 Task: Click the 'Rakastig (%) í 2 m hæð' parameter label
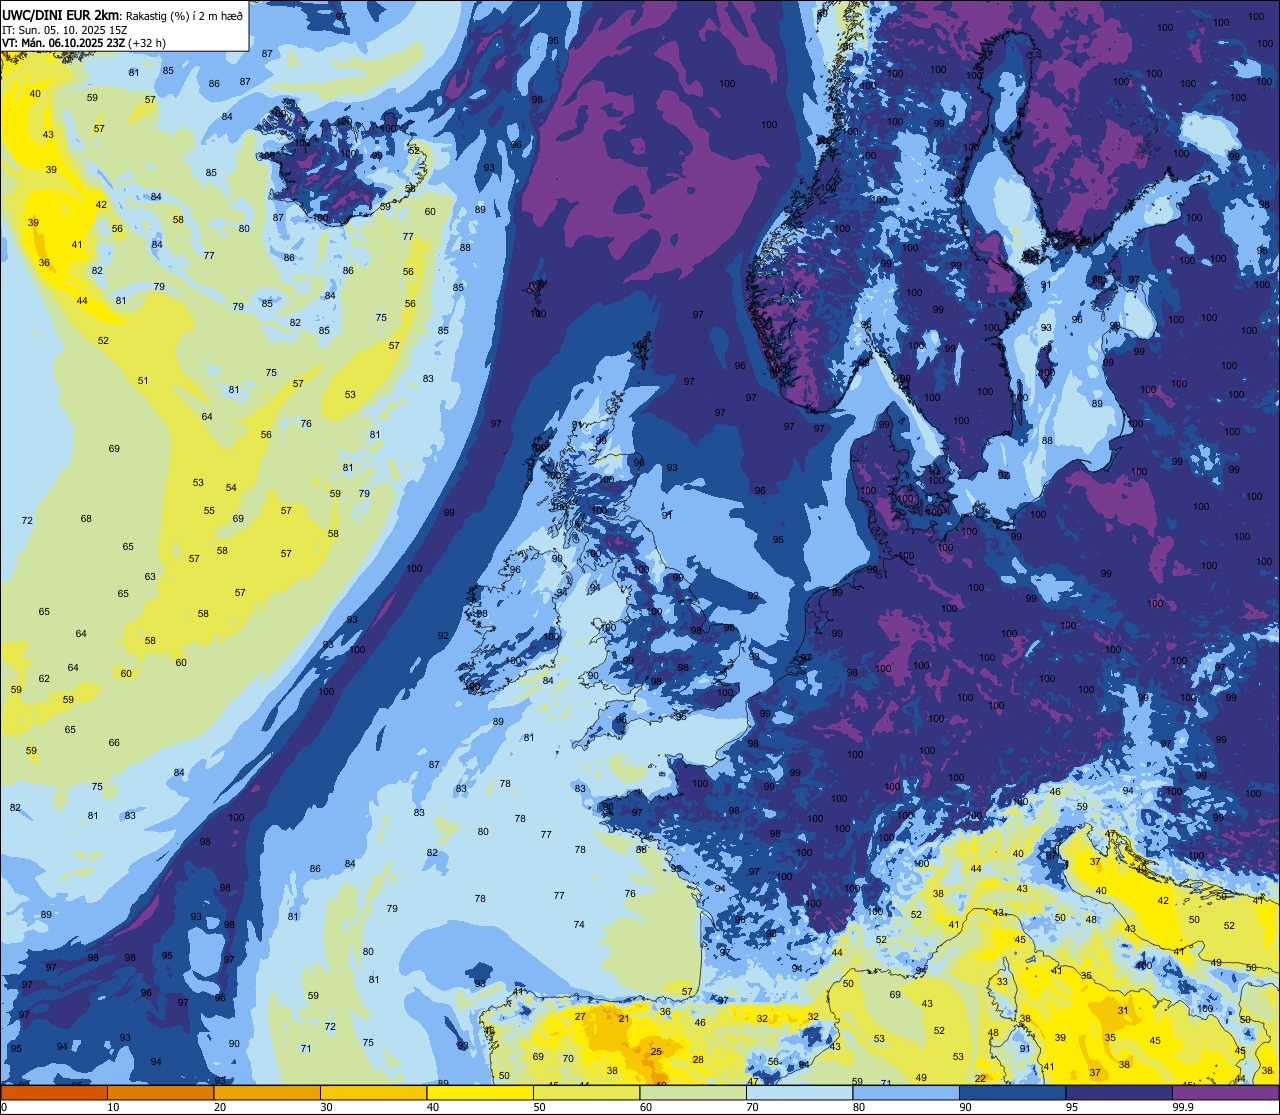pyautogui.click(x=183, y=15)
